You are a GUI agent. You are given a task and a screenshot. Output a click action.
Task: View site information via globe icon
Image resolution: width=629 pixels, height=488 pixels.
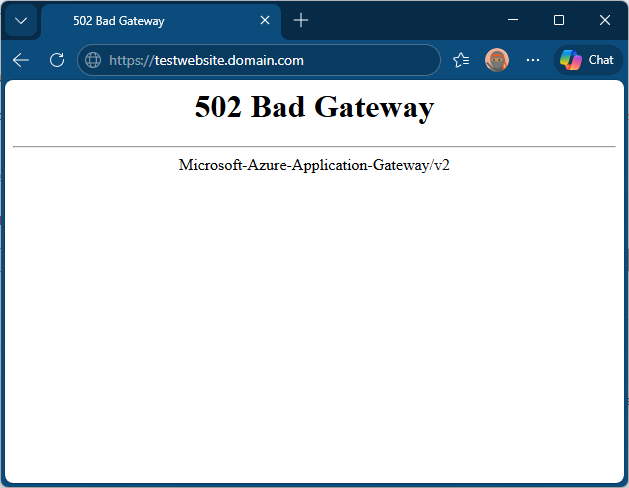point(93,60)
